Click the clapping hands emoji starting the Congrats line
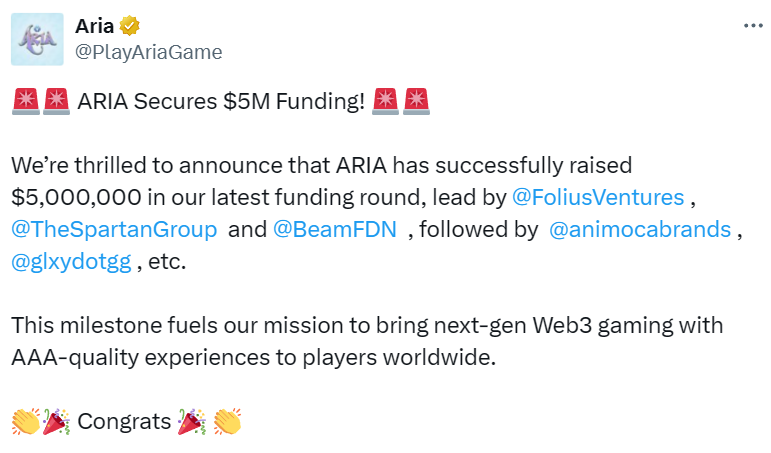This screenshot has width=771, height=453. point(25,422)
